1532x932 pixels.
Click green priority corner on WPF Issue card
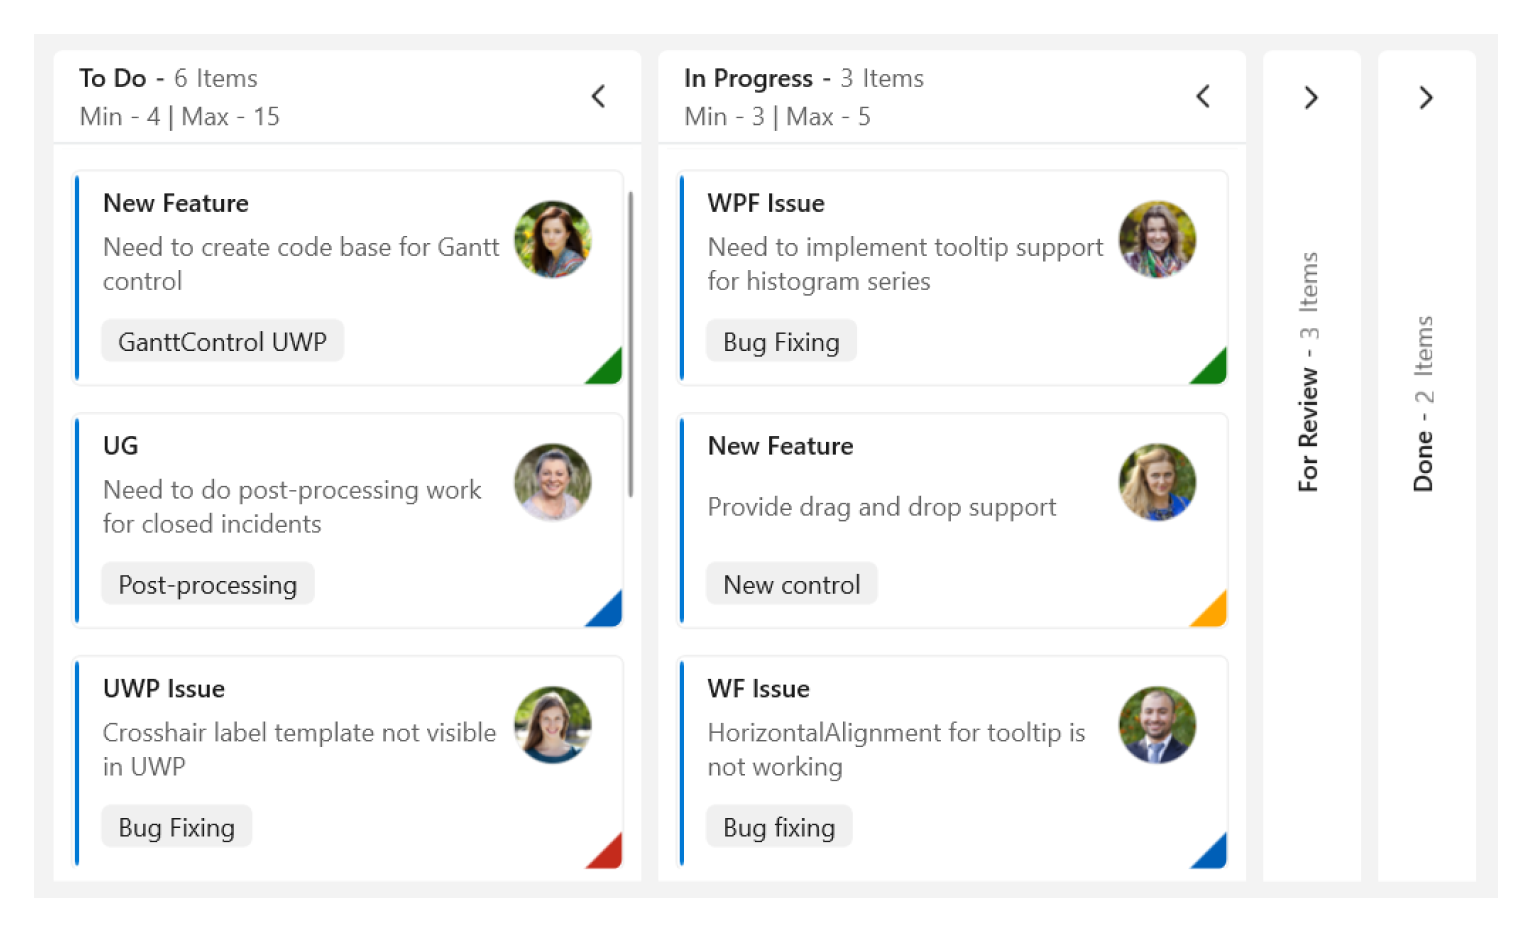(x=1213, y=370)
